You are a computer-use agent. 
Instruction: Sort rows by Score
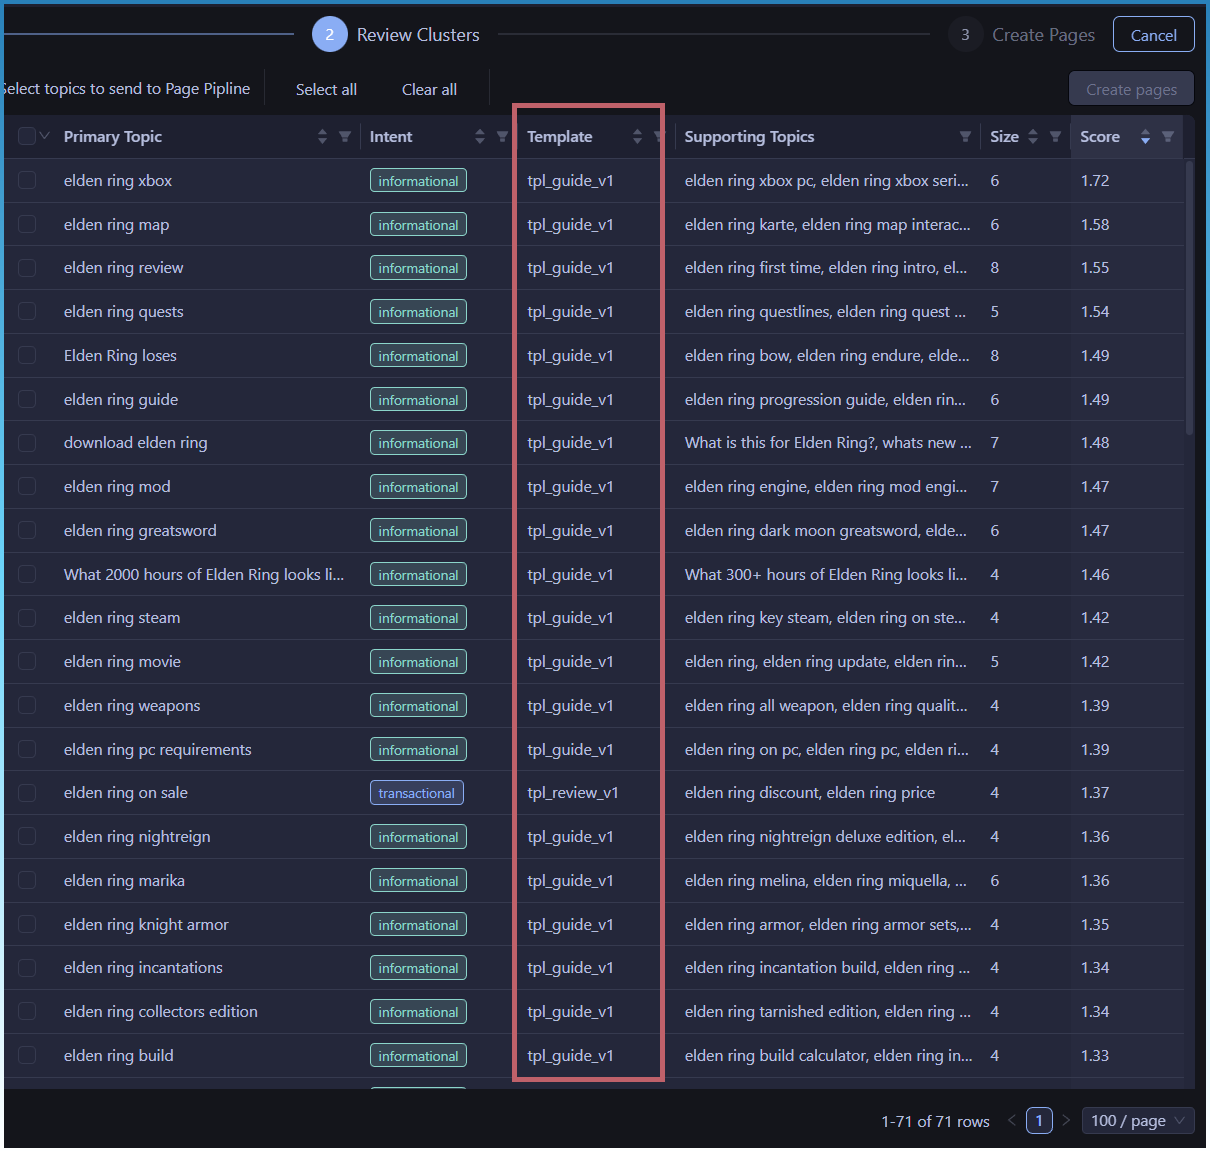click(x=1145, y=137)
